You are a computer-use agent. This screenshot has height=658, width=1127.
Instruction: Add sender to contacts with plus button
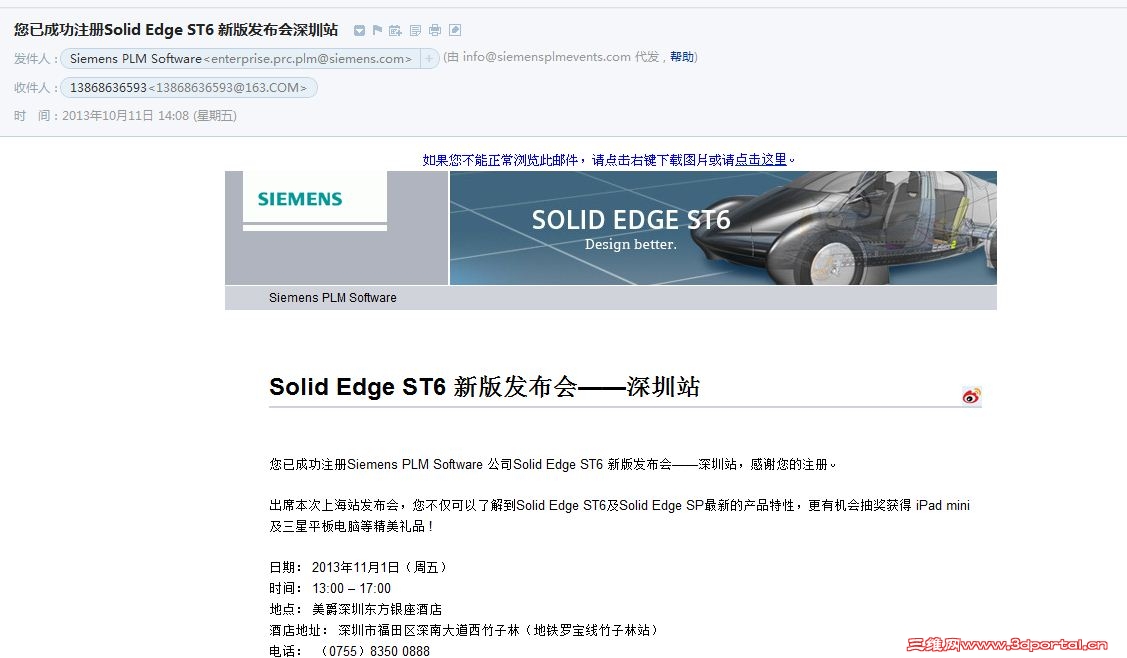(429, 58)
